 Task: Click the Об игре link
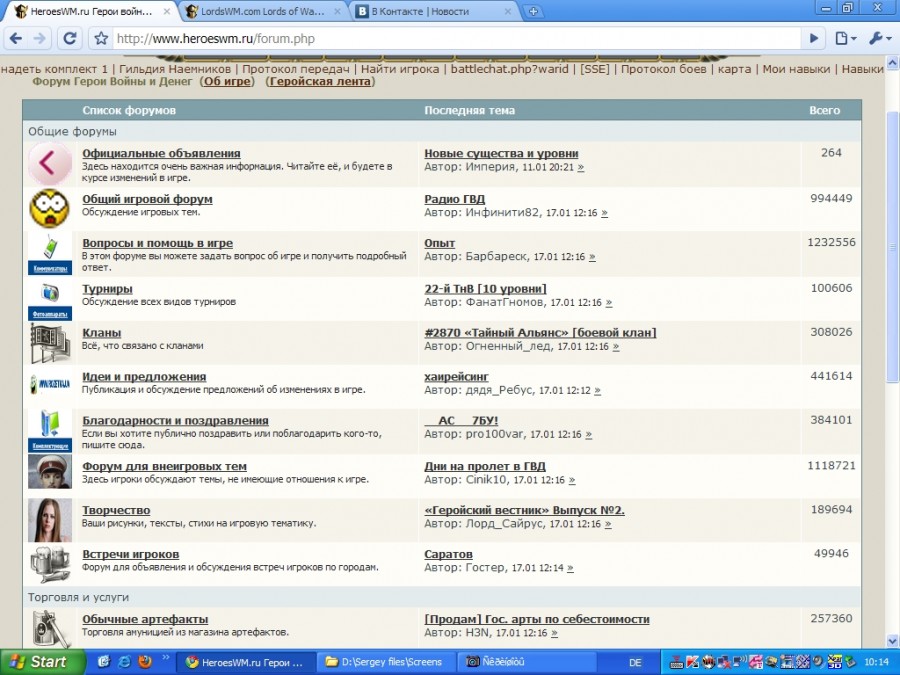pyautogui.click(x=227, y=82)
